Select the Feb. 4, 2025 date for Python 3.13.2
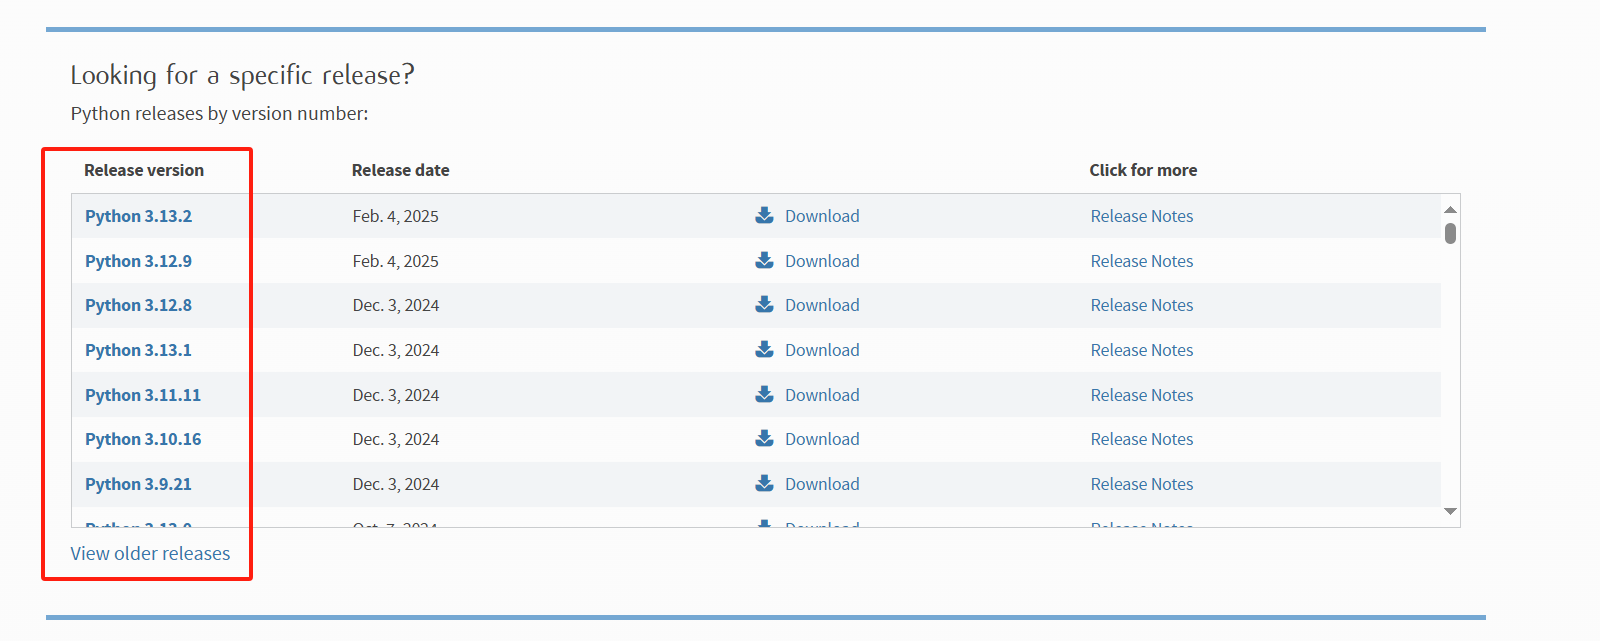Viewport: 1600px width, 641px height. [x=395, y=216]
